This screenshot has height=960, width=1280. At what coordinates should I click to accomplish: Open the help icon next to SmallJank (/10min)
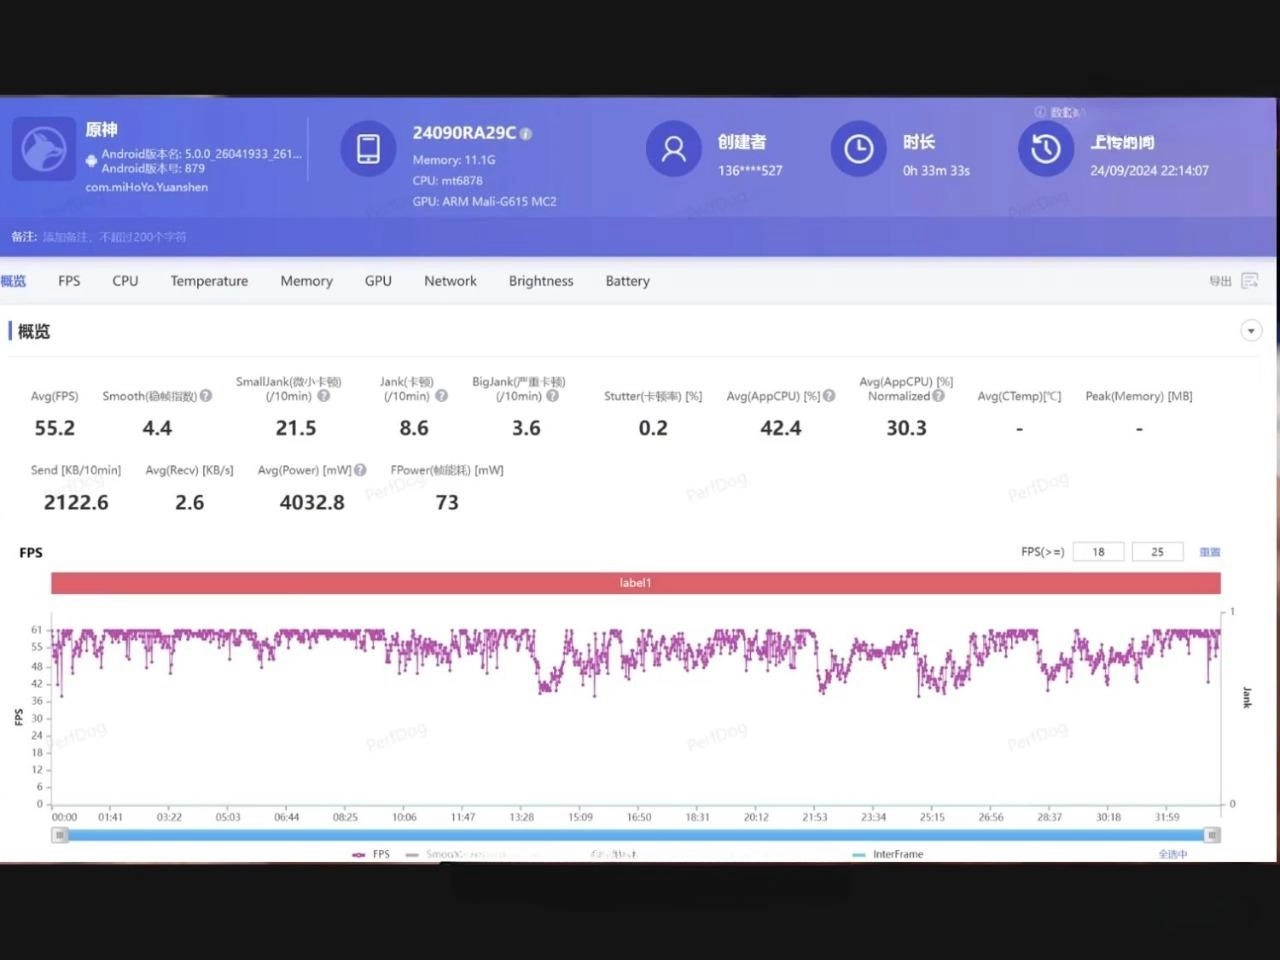tap(323, 396)
